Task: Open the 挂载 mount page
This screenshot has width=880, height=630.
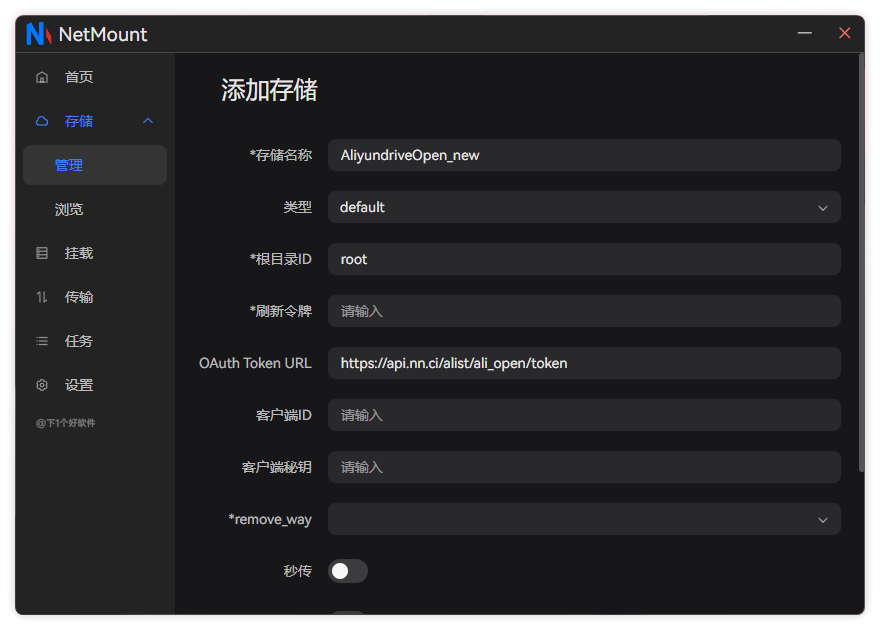Action: coord(95,253)
